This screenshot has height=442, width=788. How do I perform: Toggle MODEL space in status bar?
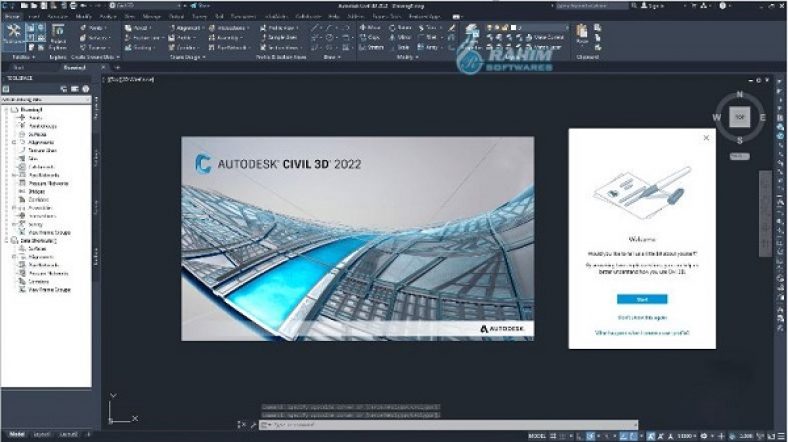(x=536, y=436)
